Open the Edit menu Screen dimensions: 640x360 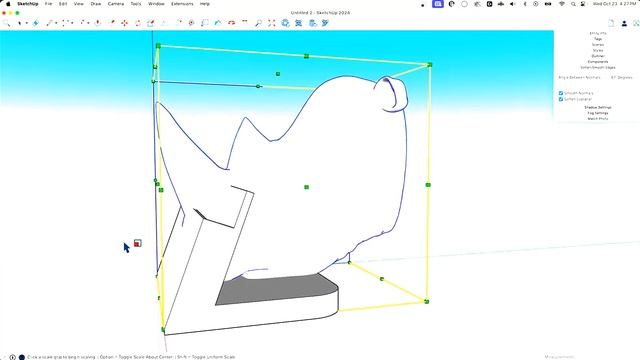63,4
